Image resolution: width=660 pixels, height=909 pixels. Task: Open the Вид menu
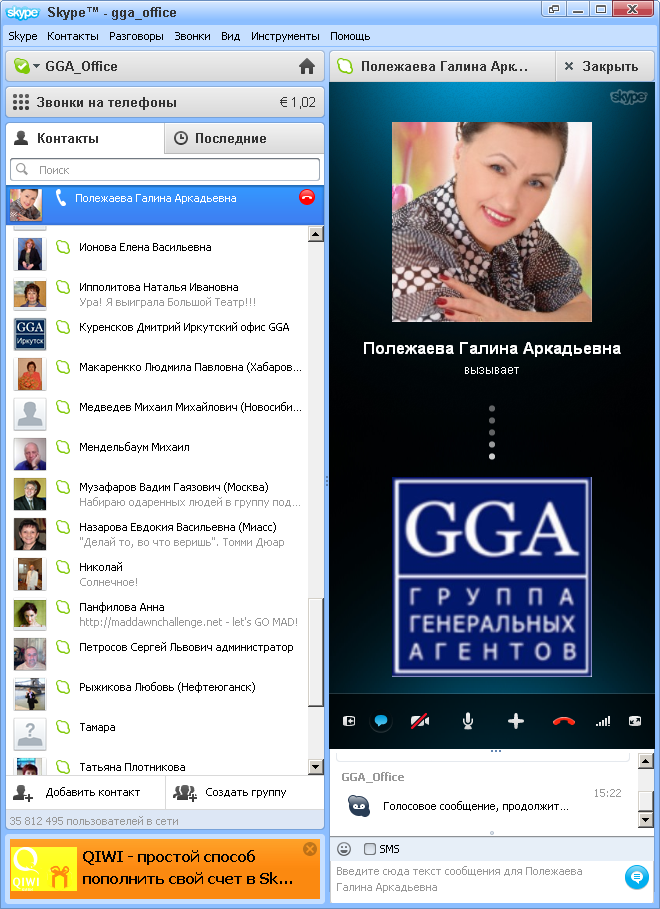[230, 36]
